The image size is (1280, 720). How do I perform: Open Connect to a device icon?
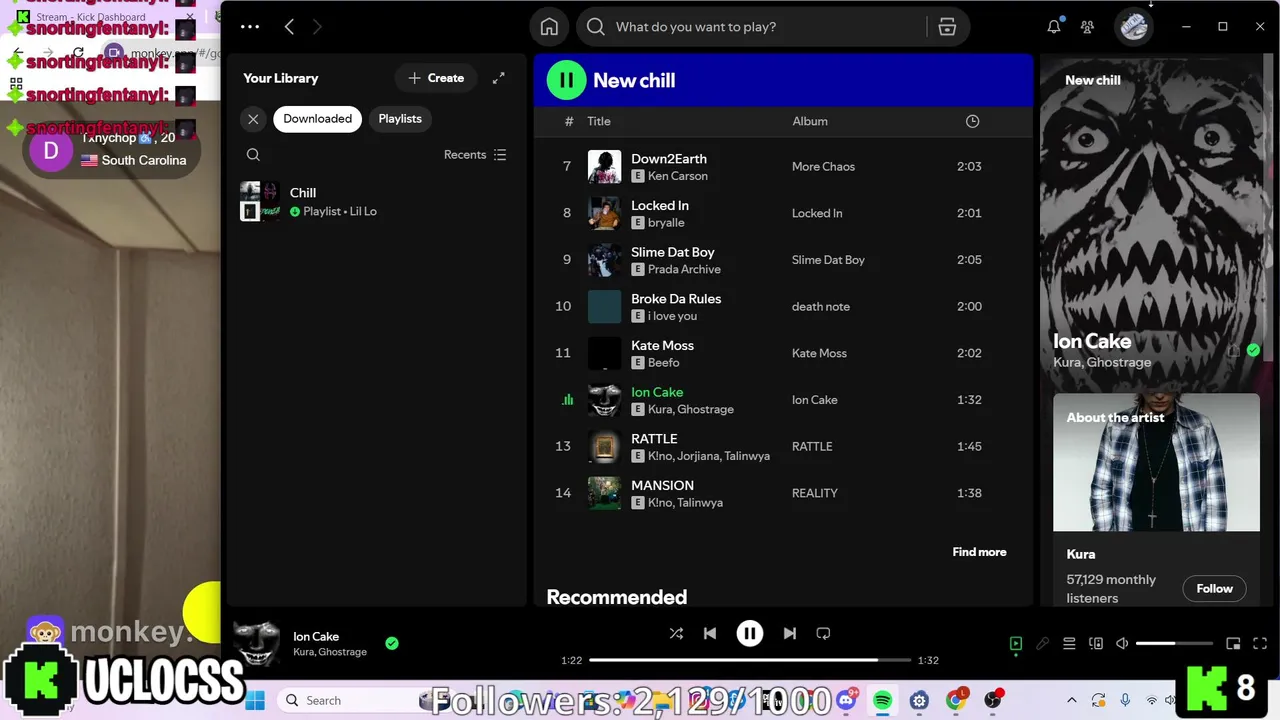(x=1096, y=644)
